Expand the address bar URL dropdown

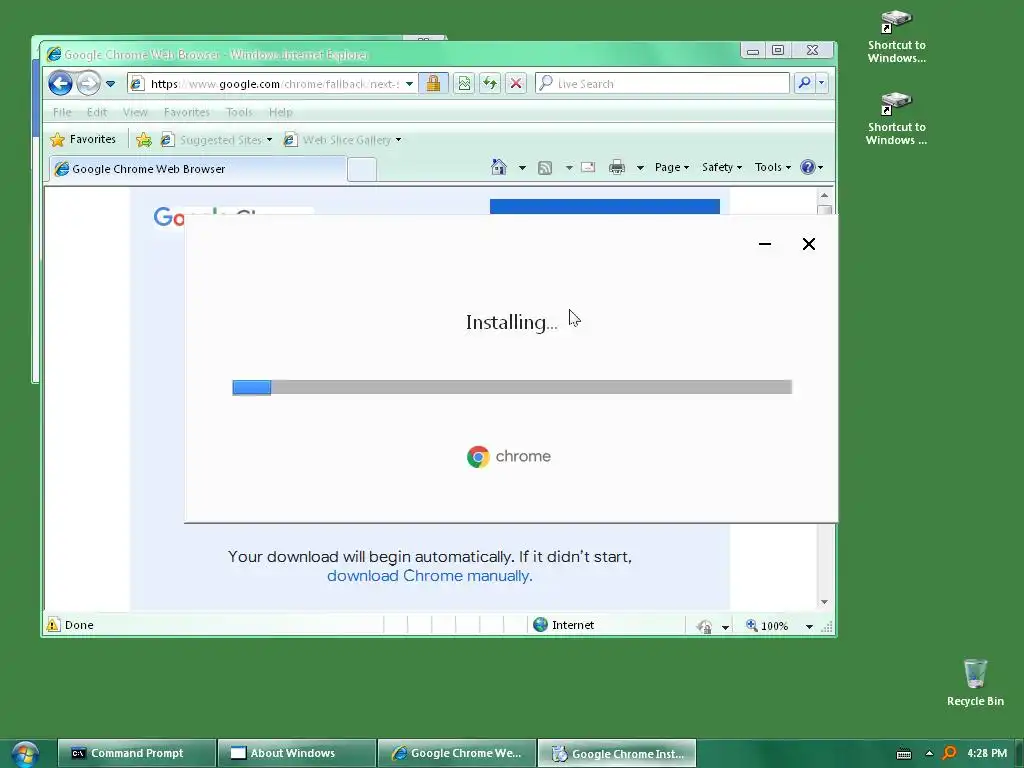(409, 84)
